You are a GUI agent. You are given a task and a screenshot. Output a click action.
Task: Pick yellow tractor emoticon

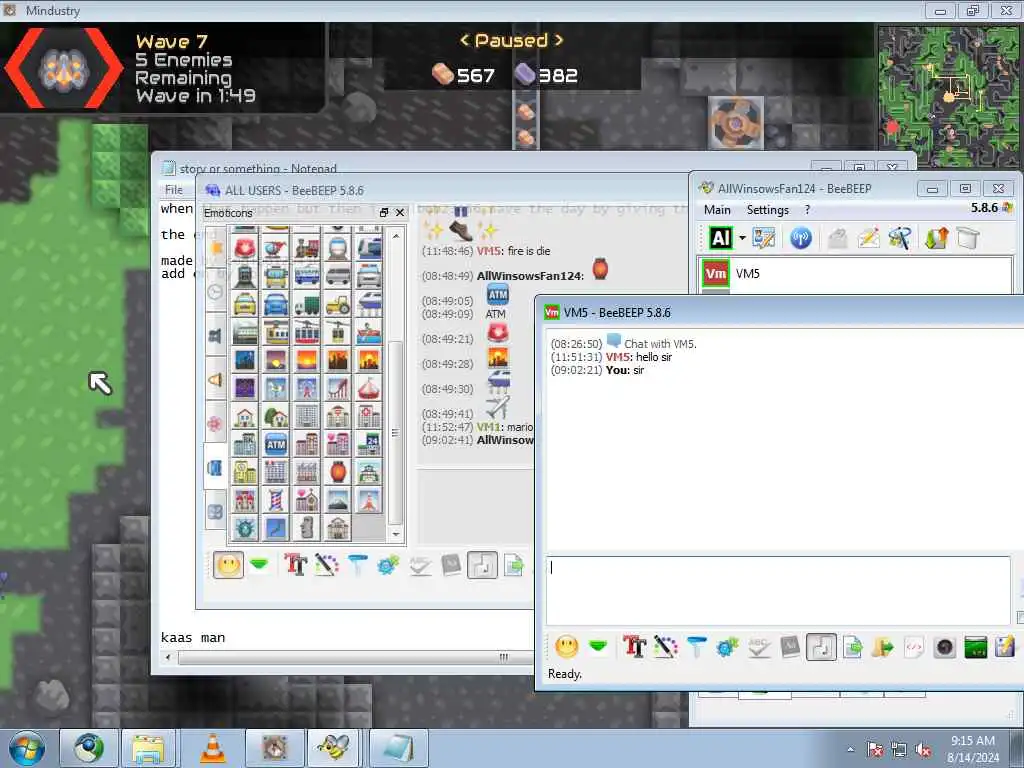pos(338,304)
